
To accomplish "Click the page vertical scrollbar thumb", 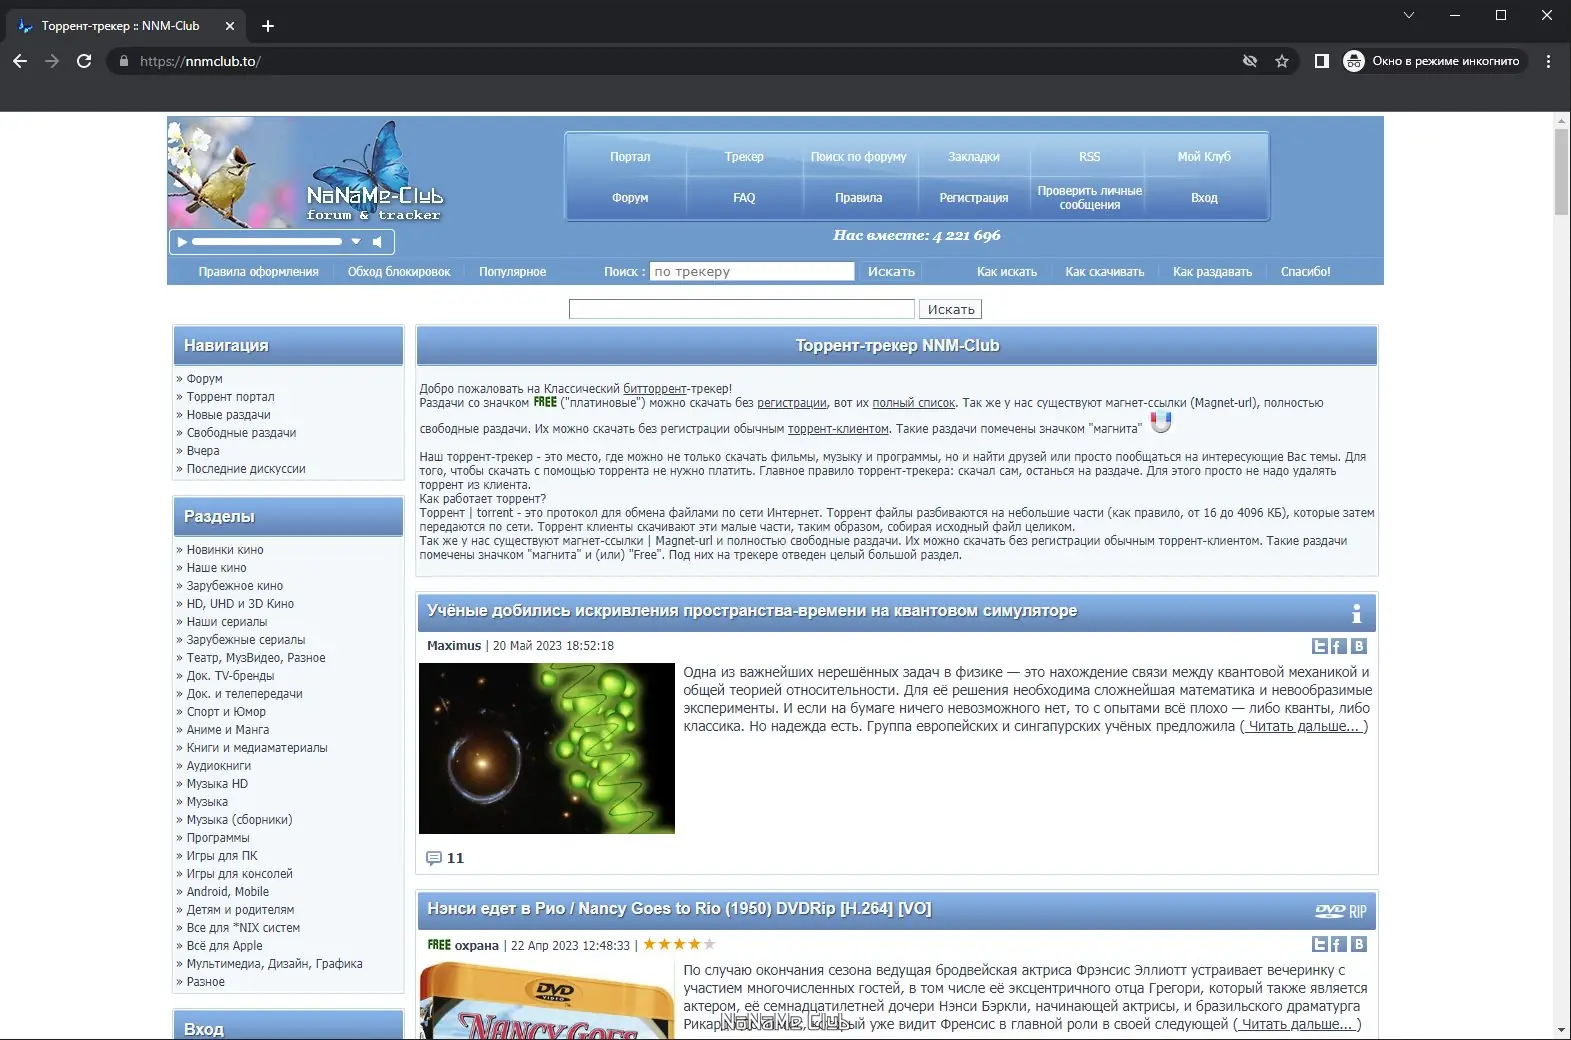I will (x=1561, y=172).
